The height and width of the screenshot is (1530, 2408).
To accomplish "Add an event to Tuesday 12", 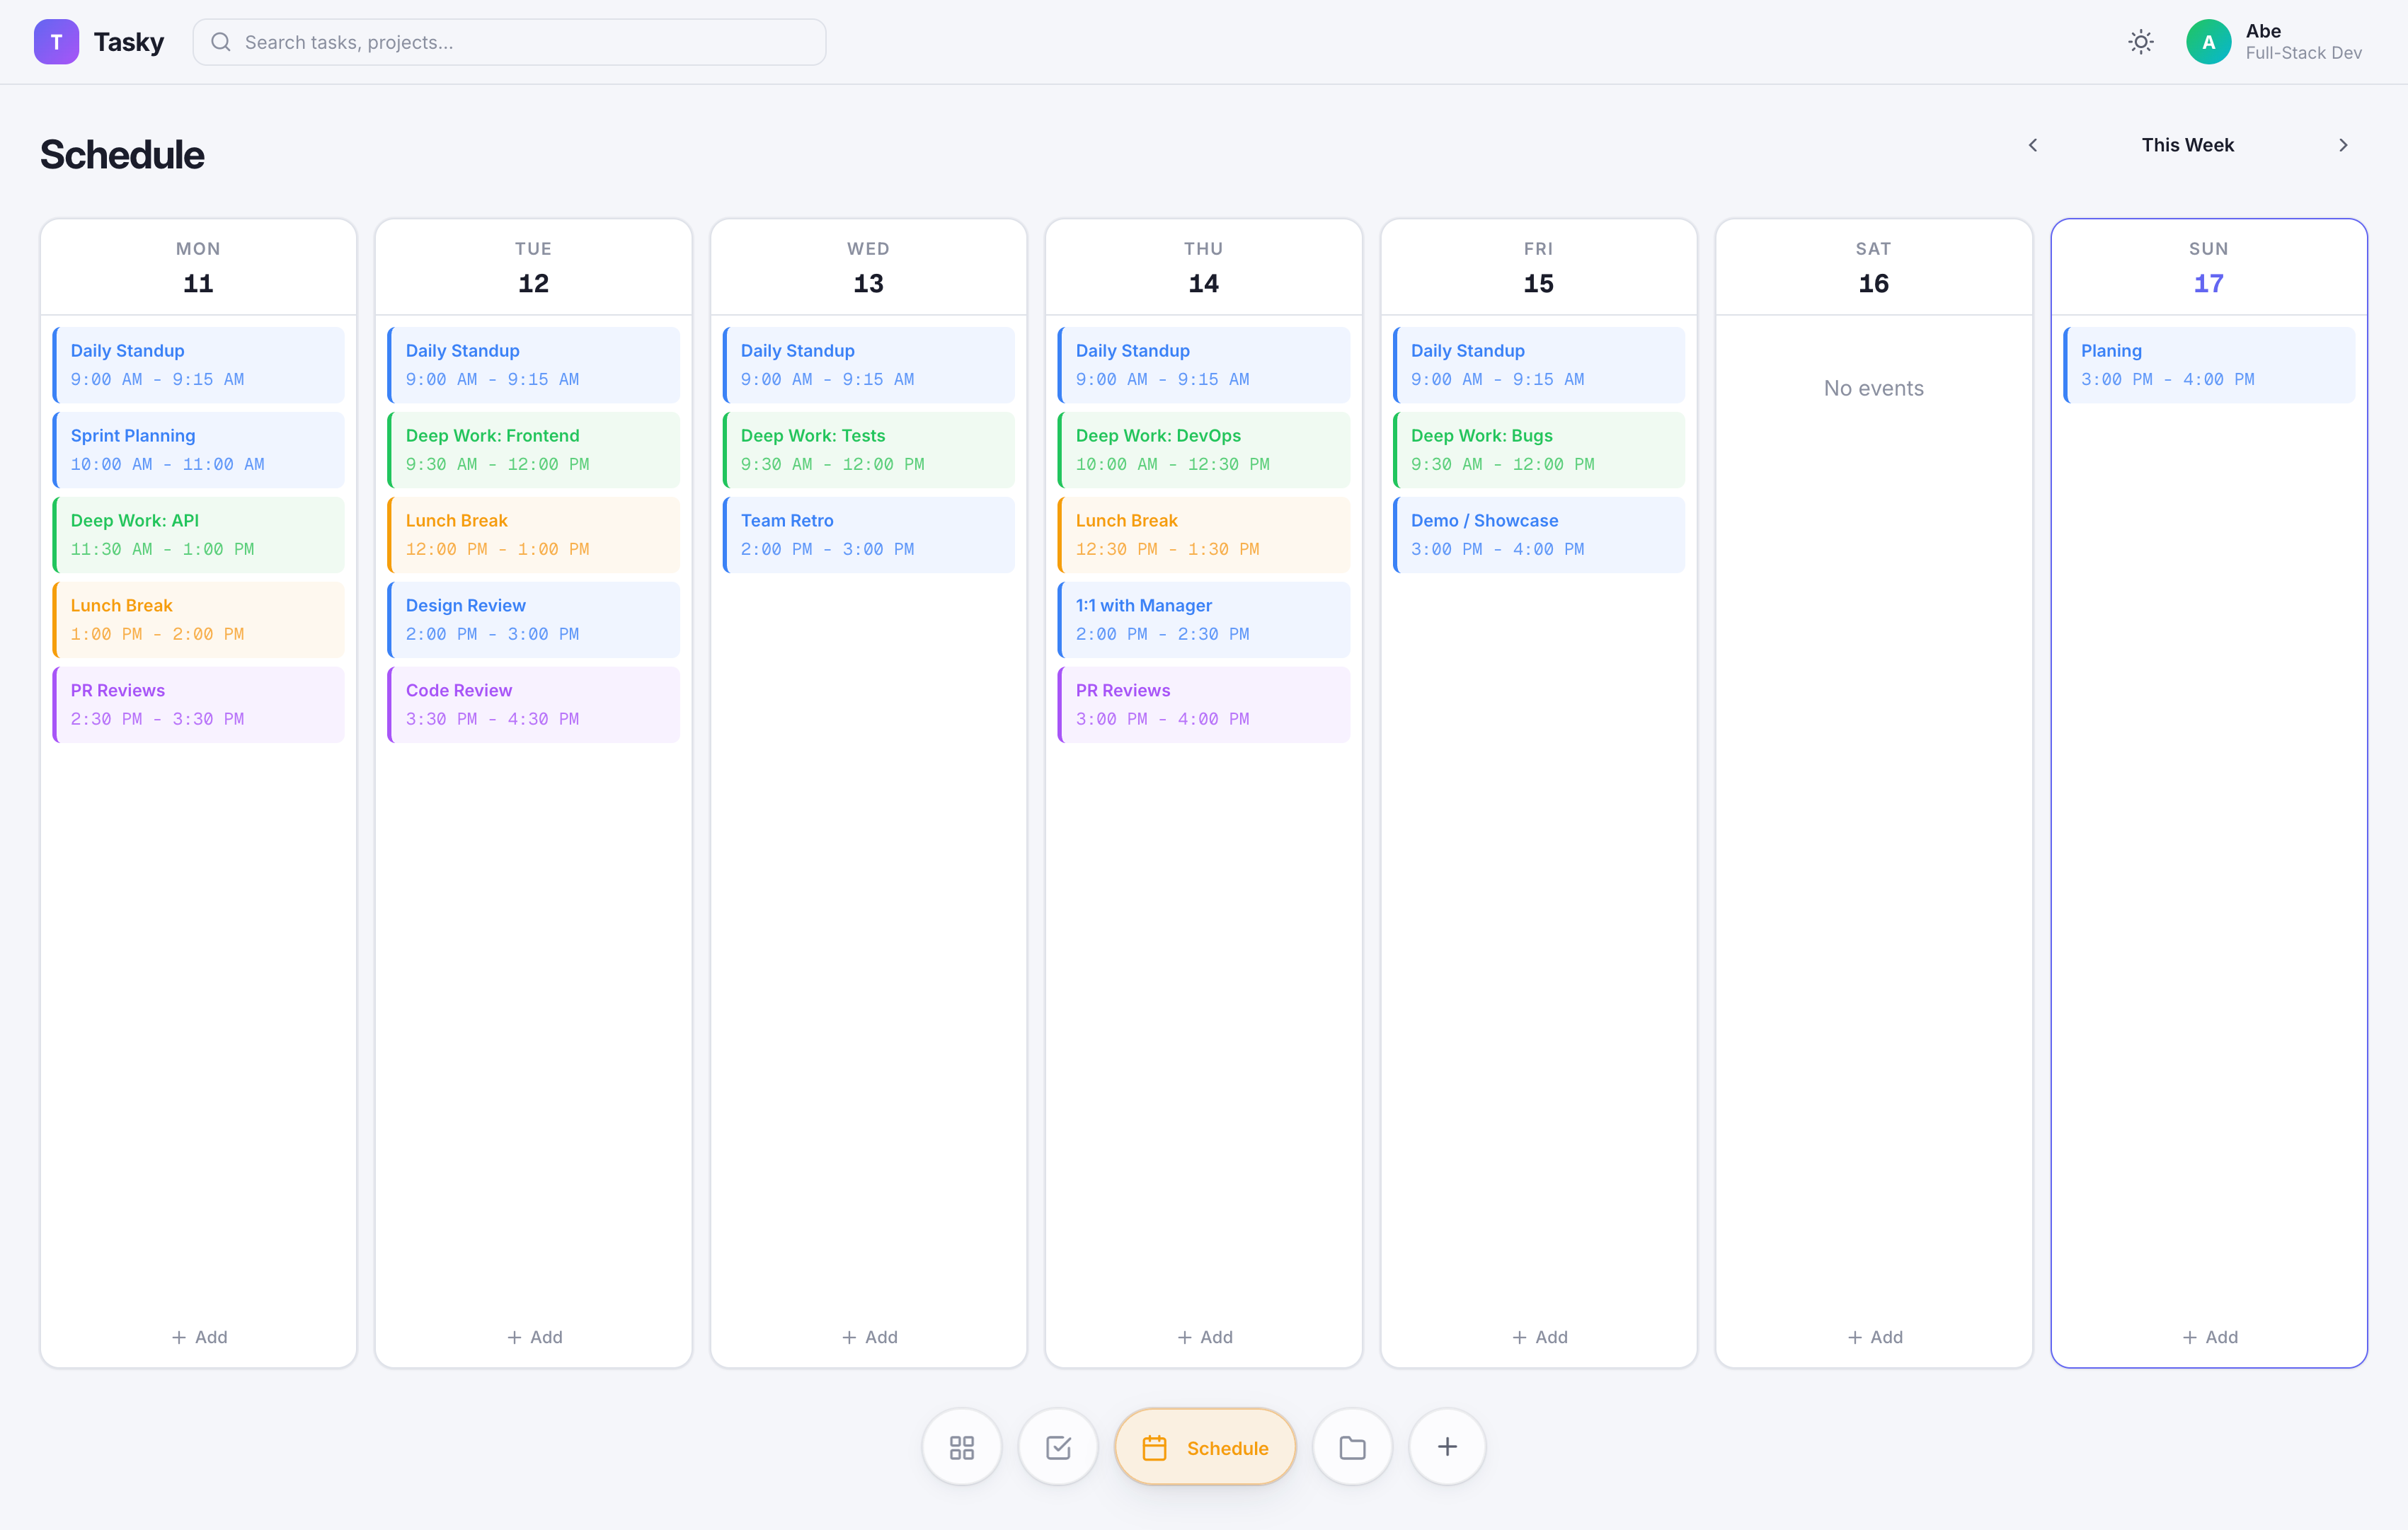I will pyautogui.click(x=534, y=1337).
